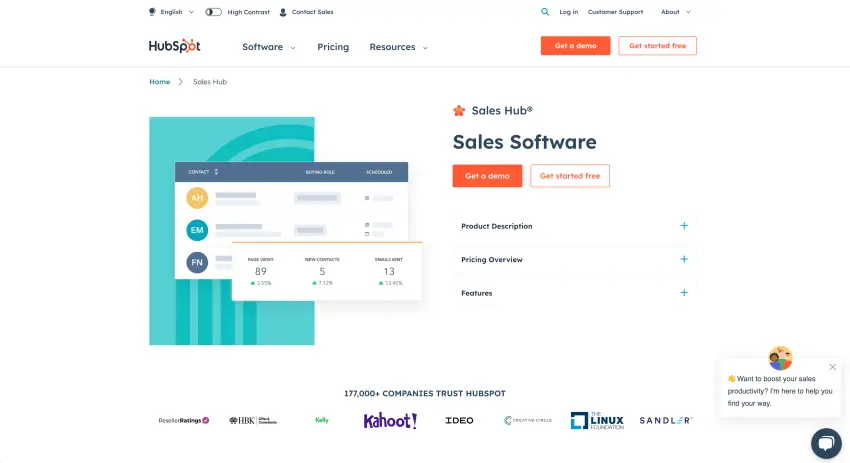Click header Get a demo button
The height and width of the screenshot is (463, 850).
pyautogui.click(x=575, y=46)
